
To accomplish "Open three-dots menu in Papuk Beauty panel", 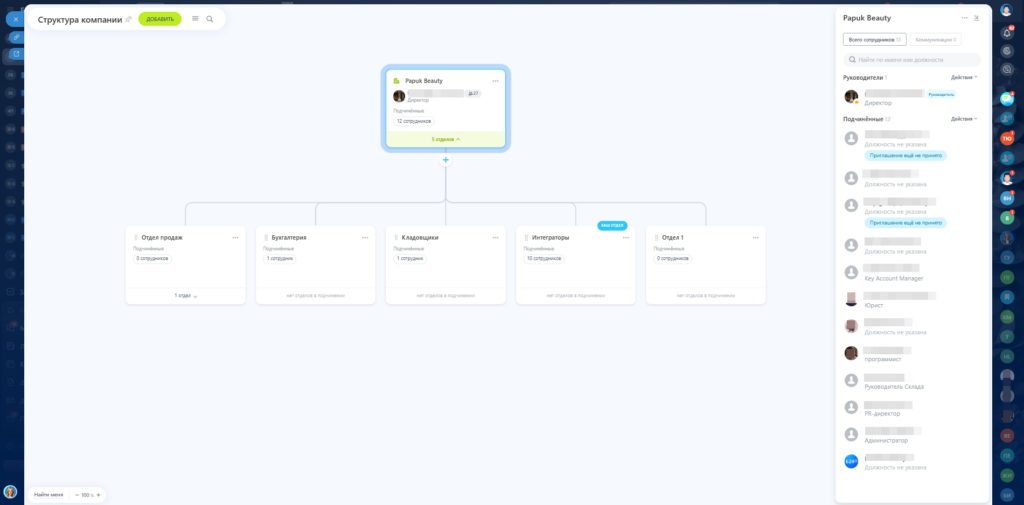I will click(965, 18).
